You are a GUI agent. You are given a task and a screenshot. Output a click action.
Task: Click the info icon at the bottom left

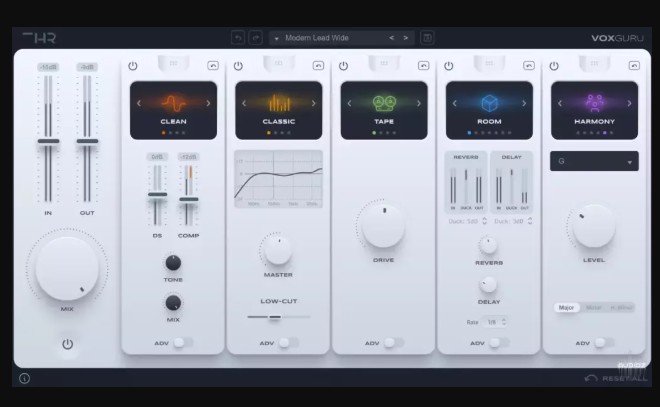click(x=24, y=378)
